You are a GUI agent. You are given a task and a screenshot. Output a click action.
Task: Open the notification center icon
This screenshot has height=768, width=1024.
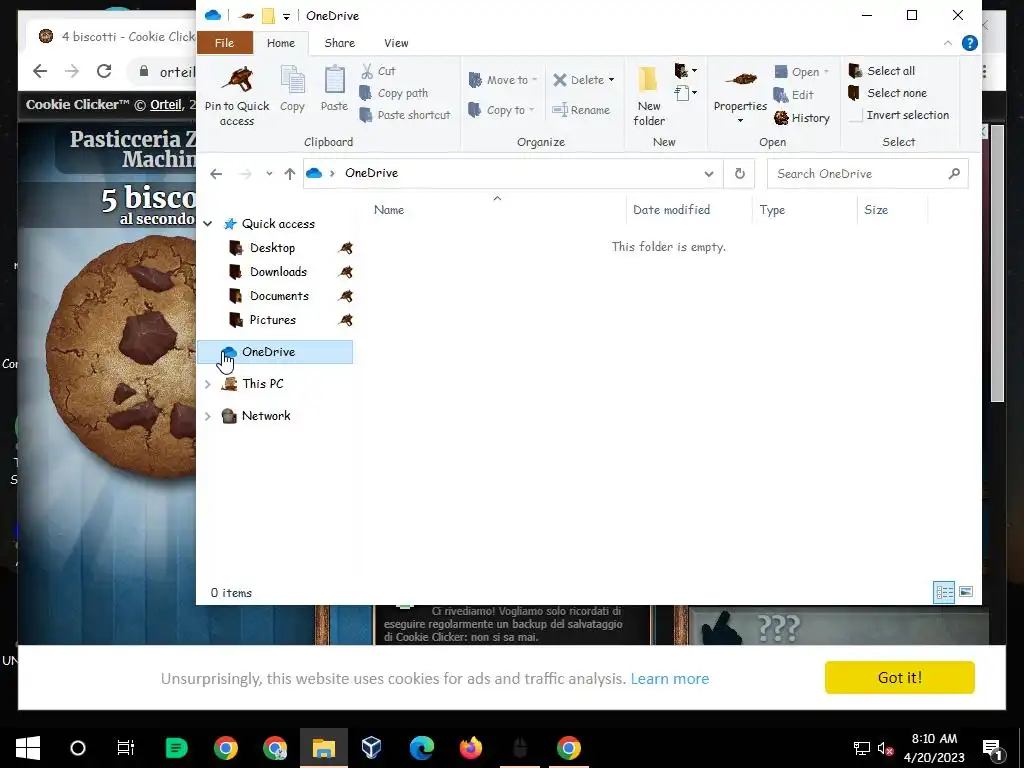point(993,748)
